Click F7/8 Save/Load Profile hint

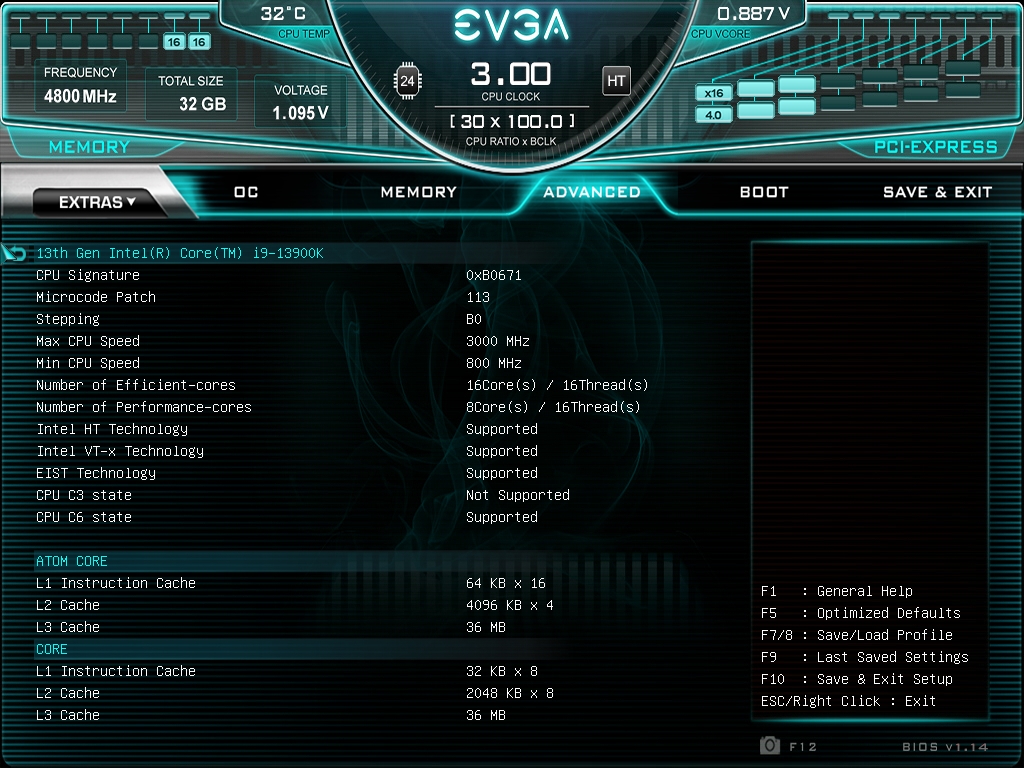857,635
